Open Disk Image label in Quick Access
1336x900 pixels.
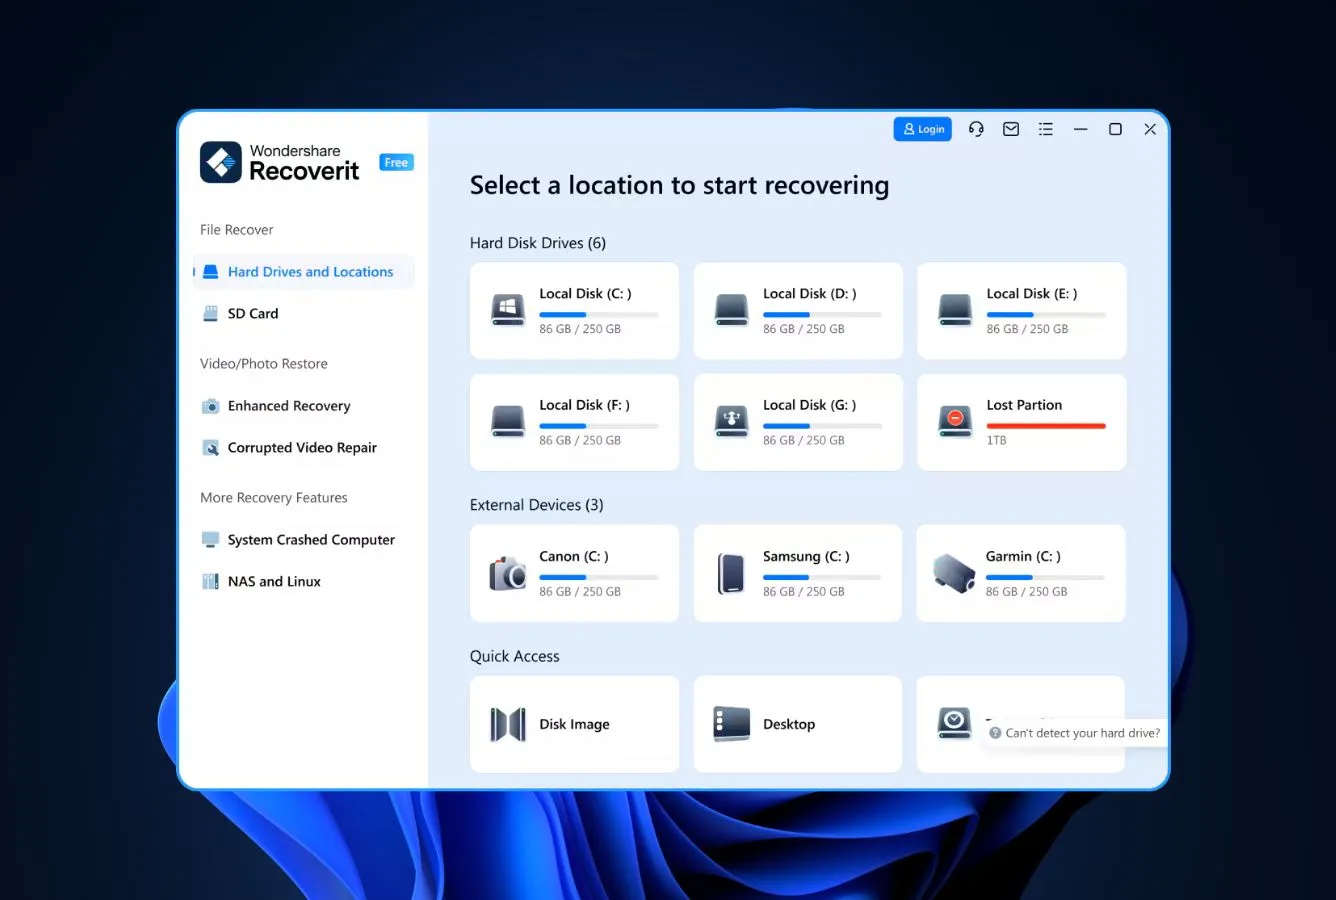click(574, 724)
